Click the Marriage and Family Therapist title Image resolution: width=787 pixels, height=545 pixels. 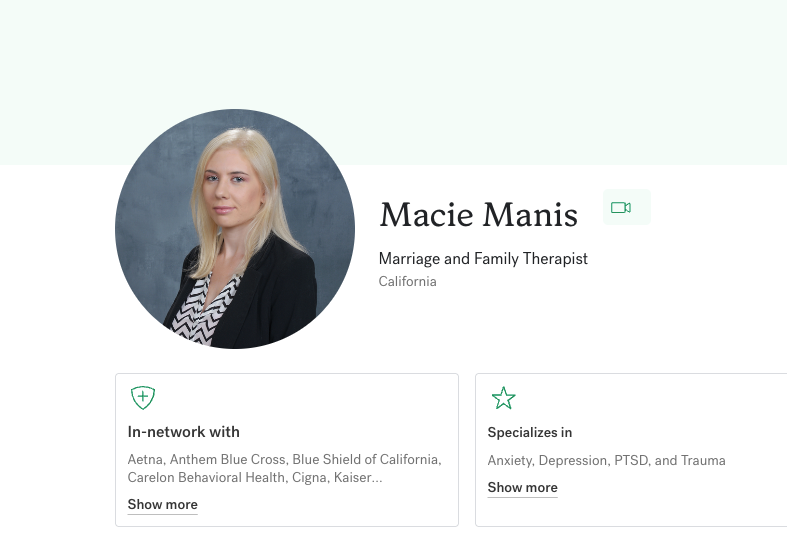pos(483,259)
